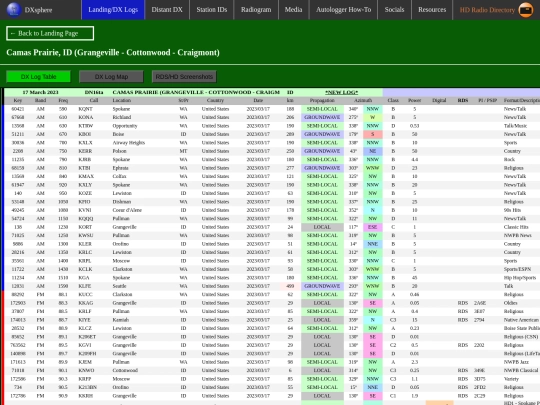Select call sign KRFP cell
Image resolution: width=540 pixels, height=405 pixels.
(85, 379)
